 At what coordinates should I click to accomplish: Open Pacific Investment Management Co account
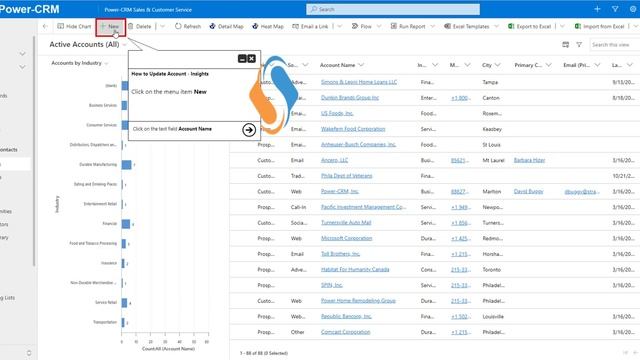pos(363,207)
